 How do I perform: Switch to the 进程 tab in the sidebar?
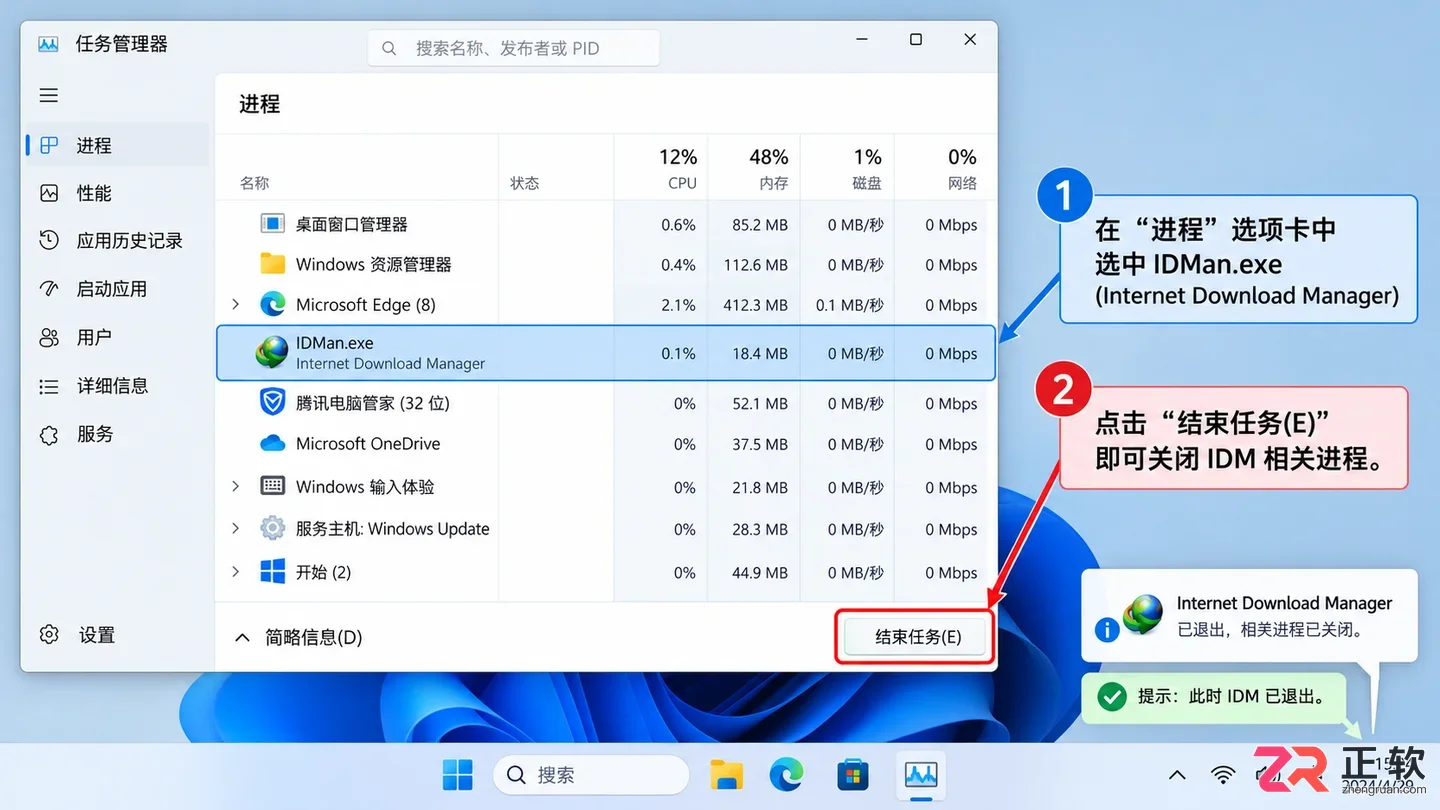(118, 146)
